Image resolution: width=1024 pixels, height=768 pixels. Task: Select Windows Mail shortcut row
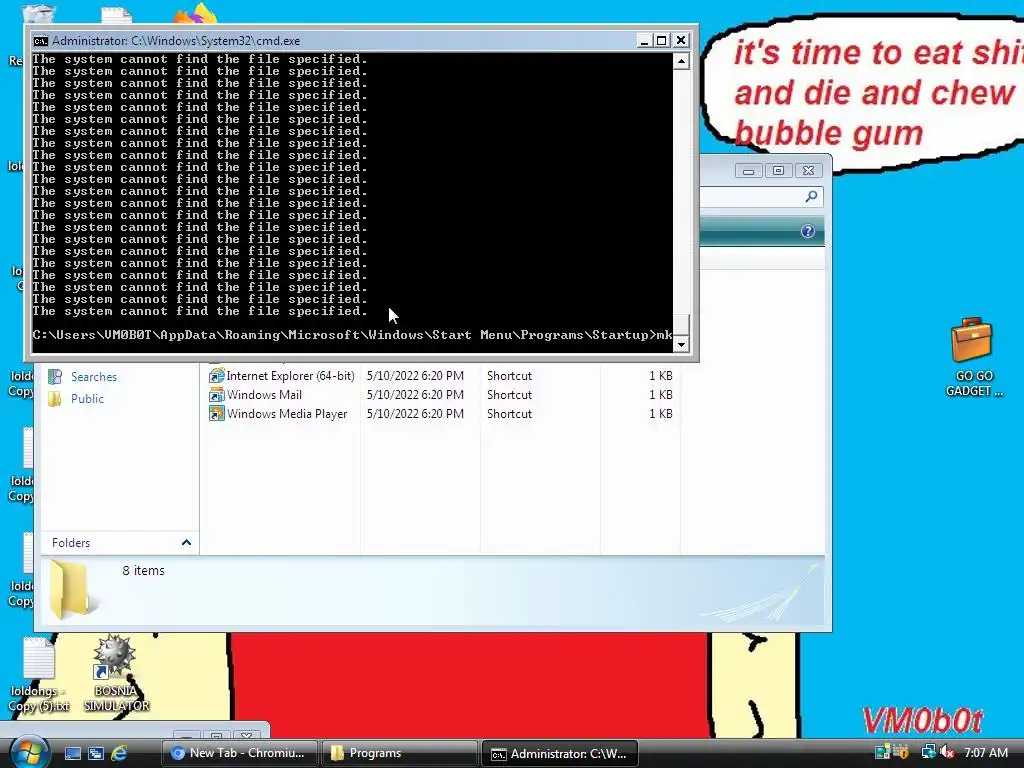tap(443, 394)
